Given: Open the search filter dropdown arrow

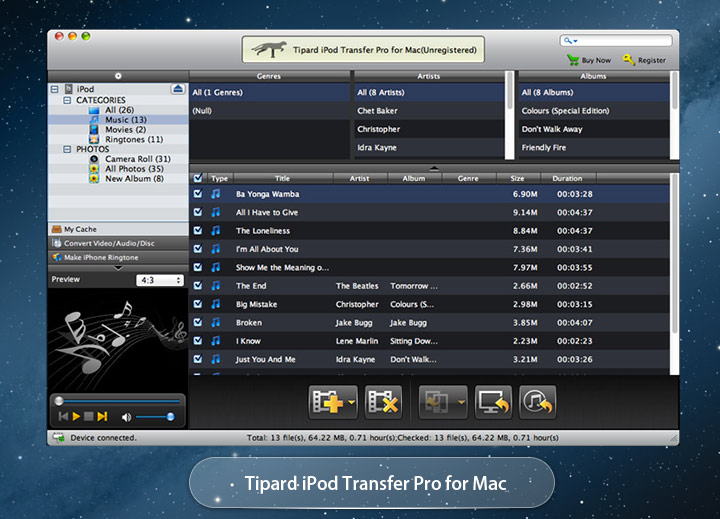Looking at the screenshot, I should click(x=575, y=41).
